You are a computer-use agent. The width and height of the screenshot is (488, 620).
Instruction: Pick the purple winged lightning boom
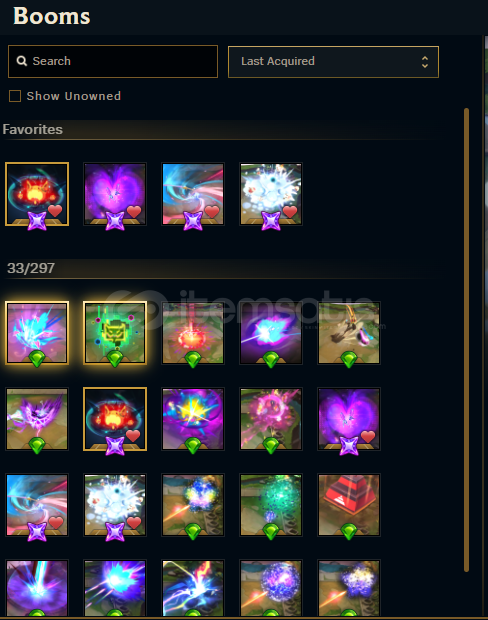37,419
